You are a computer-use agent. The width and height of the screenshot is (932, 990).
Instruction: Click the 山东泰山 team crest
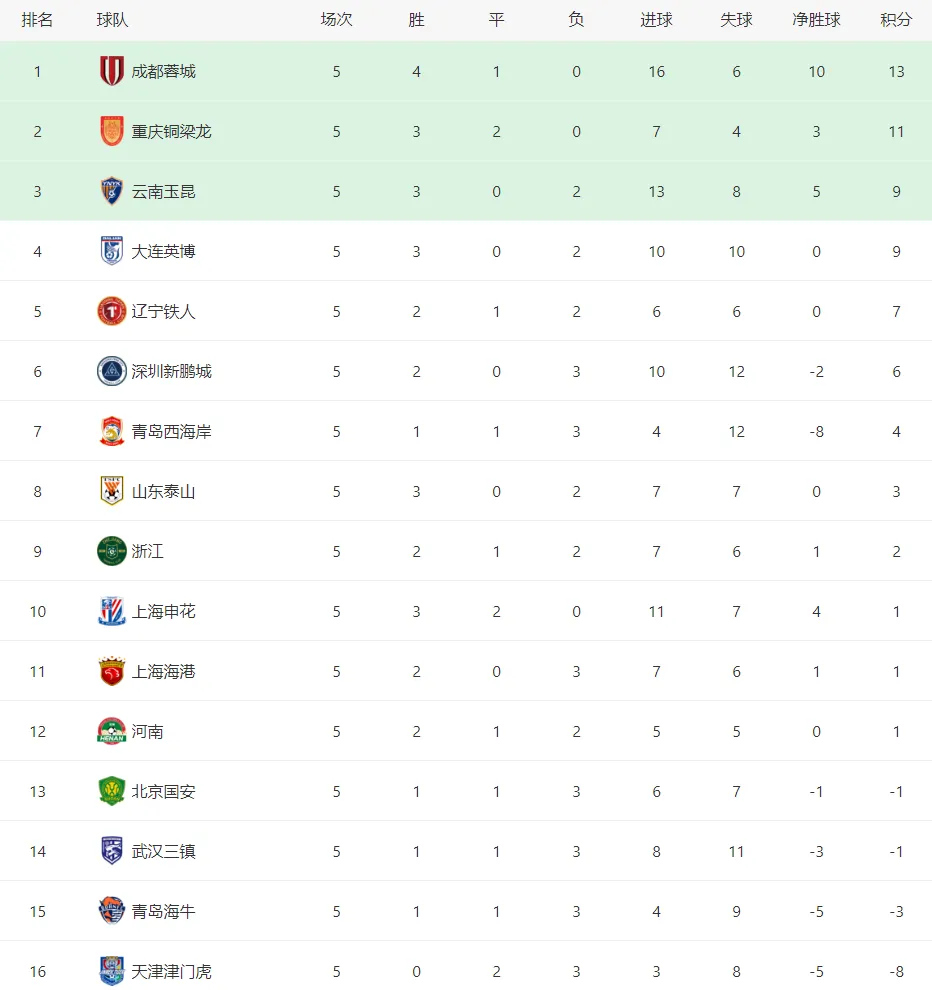click(x=112, y=491)
